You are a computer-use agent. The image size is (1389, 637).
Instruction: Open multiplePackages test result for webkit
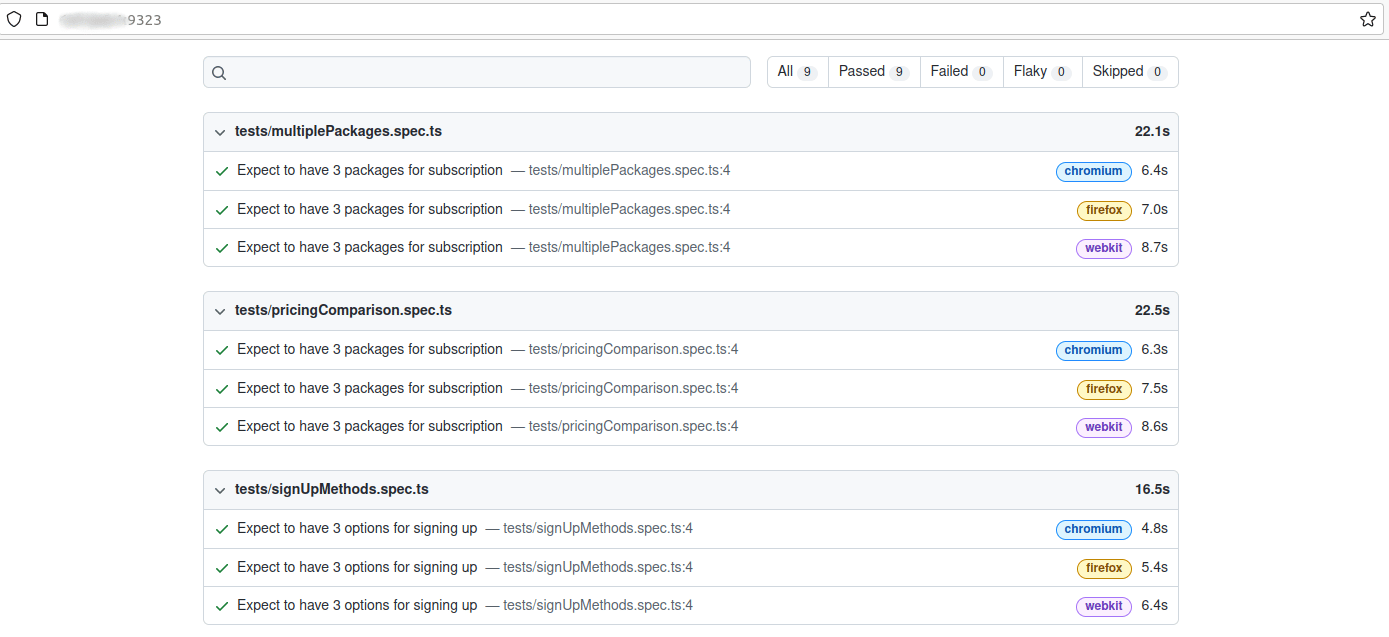[370, 247]
